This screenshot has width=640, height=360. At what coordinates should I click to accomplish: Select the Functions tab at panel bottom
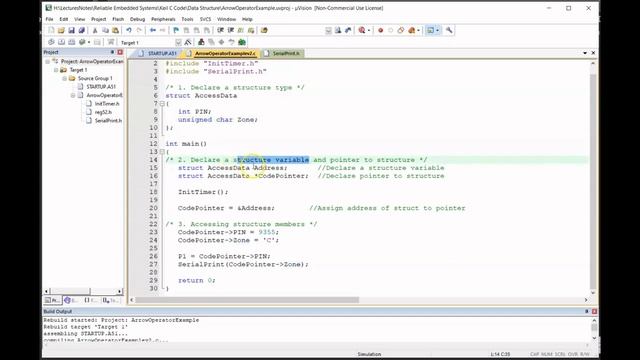tap(91, 300)
